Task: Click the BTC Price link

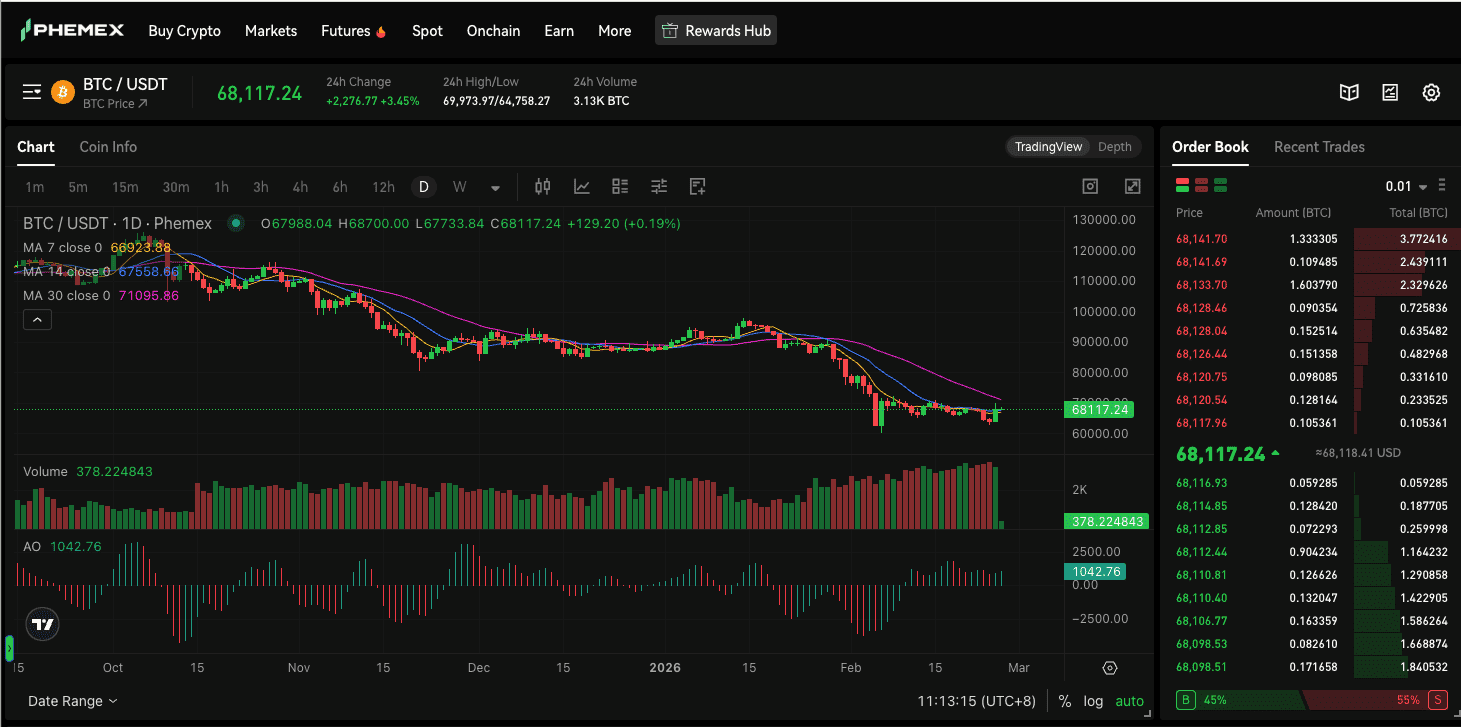Action: pos(114,104)
